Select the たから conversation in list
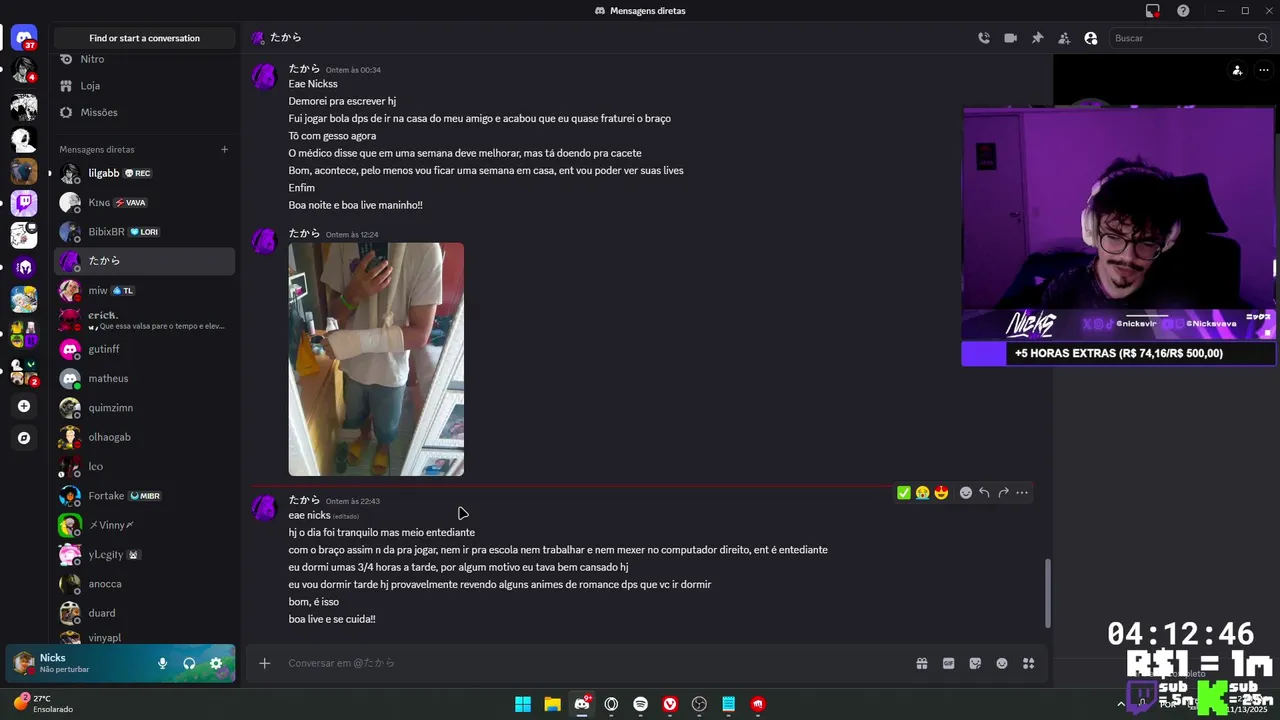This screenshot has height=720, width=1280. pyautogui.click(x=145, y=261)
